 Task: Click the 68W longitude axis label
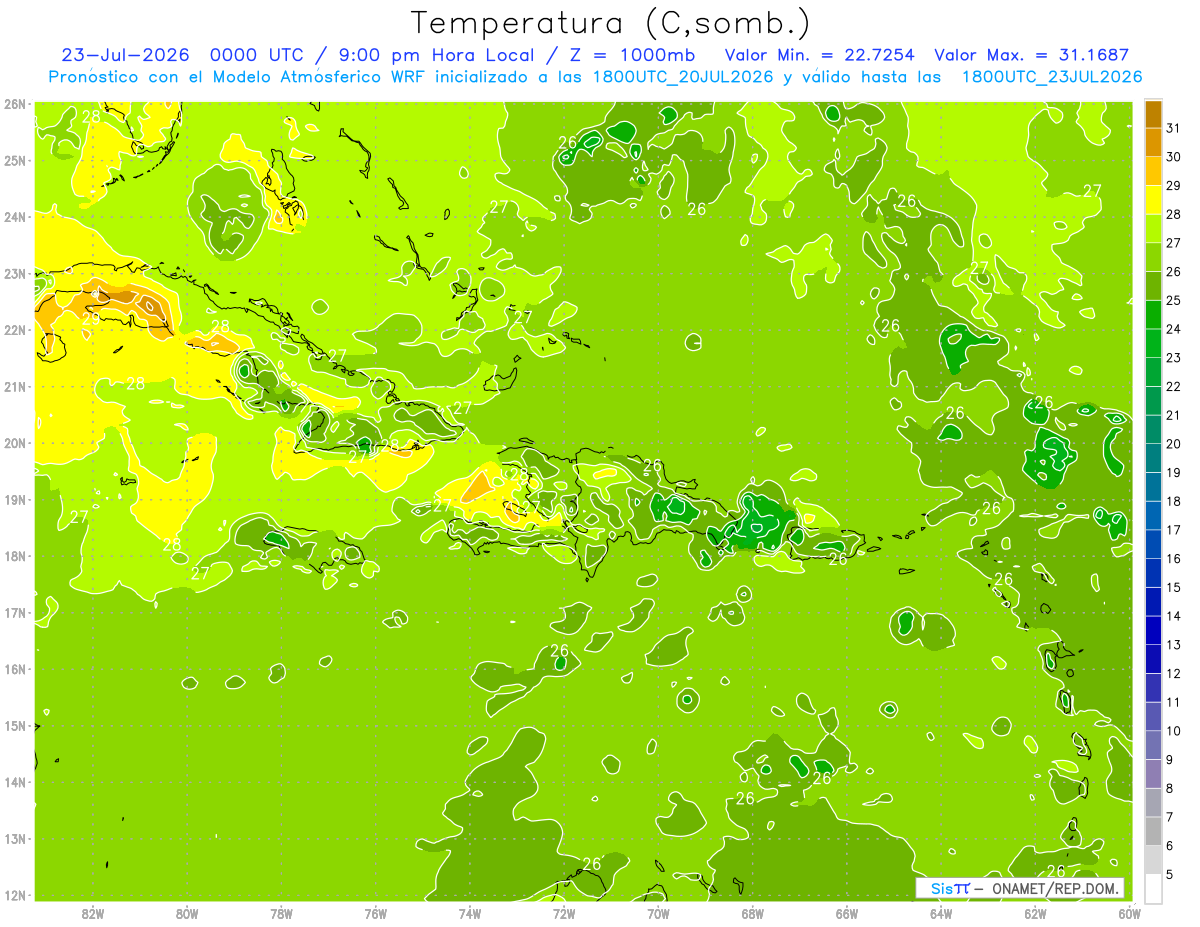click(752, 913)
